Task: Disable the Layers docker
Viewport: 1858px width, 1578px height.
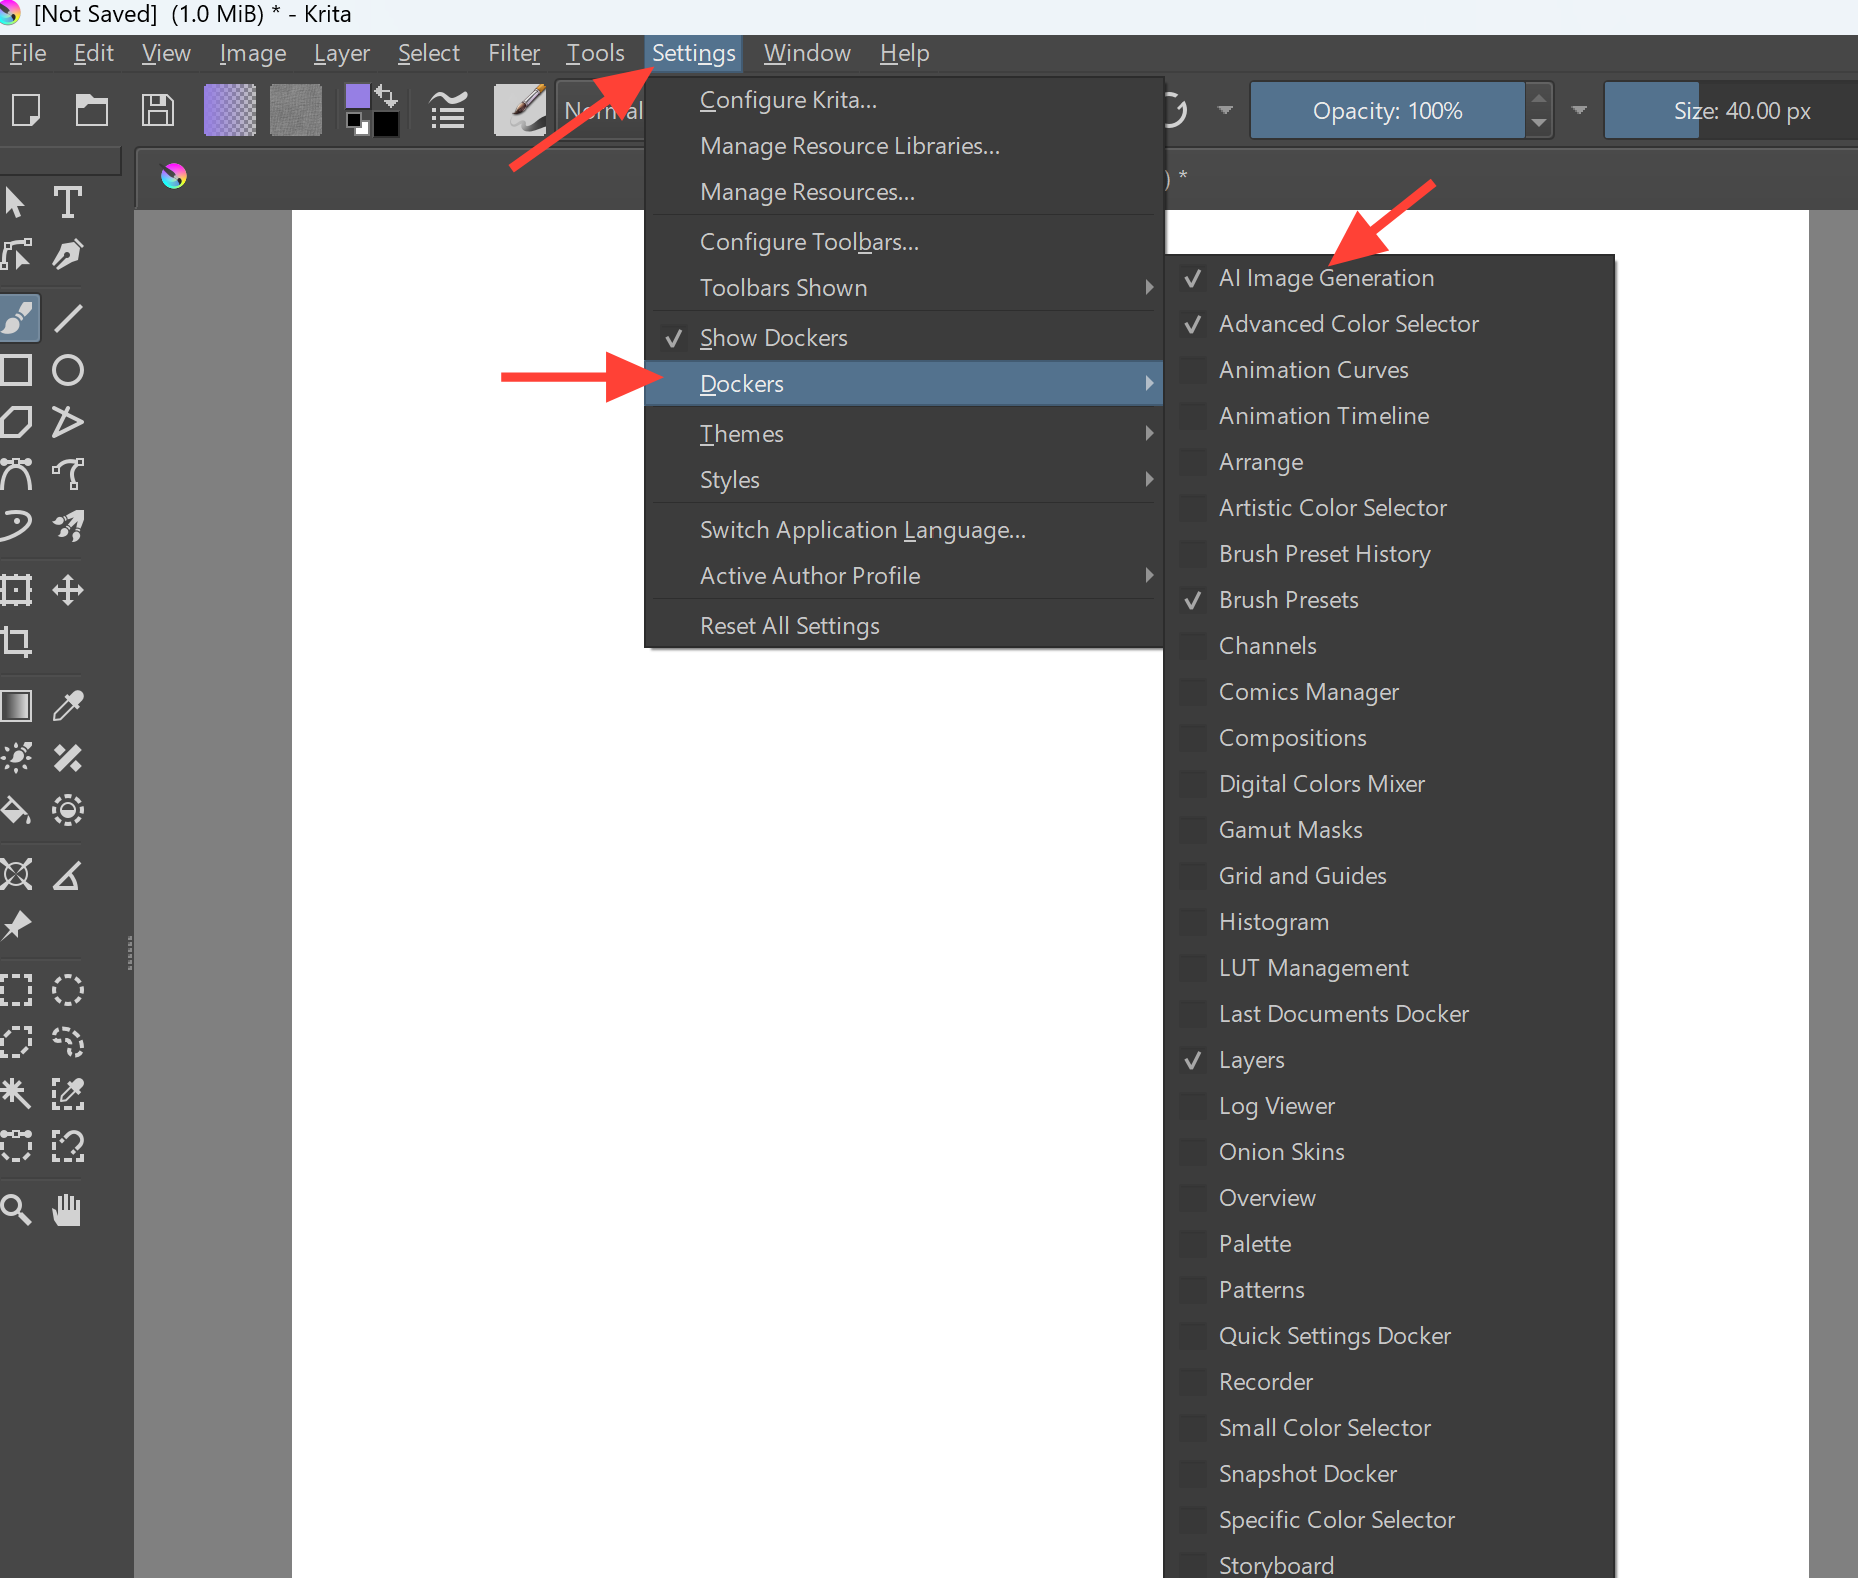Action: [1251, 1060]
